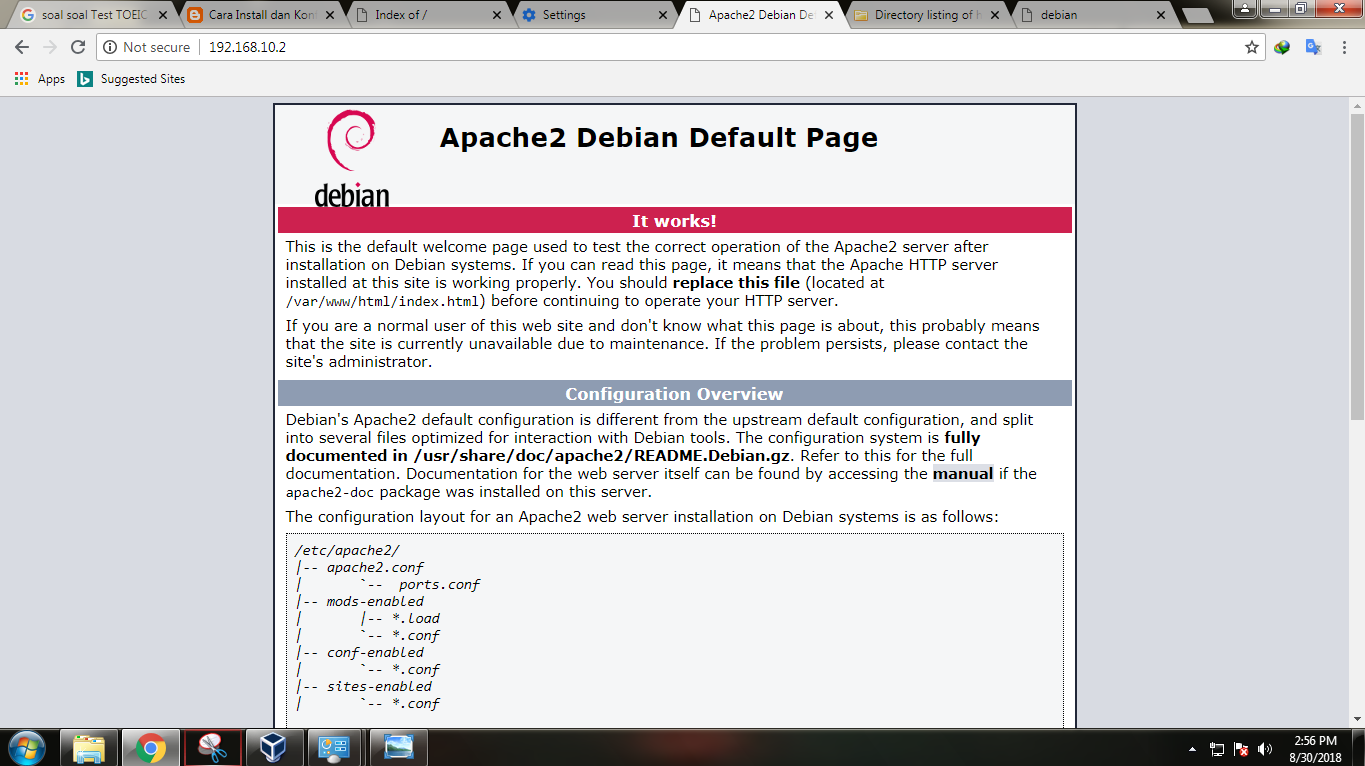Click the '|-- apache2.conf' line
This screenshot has height=766, width=1365.
[x=360, y=567]
